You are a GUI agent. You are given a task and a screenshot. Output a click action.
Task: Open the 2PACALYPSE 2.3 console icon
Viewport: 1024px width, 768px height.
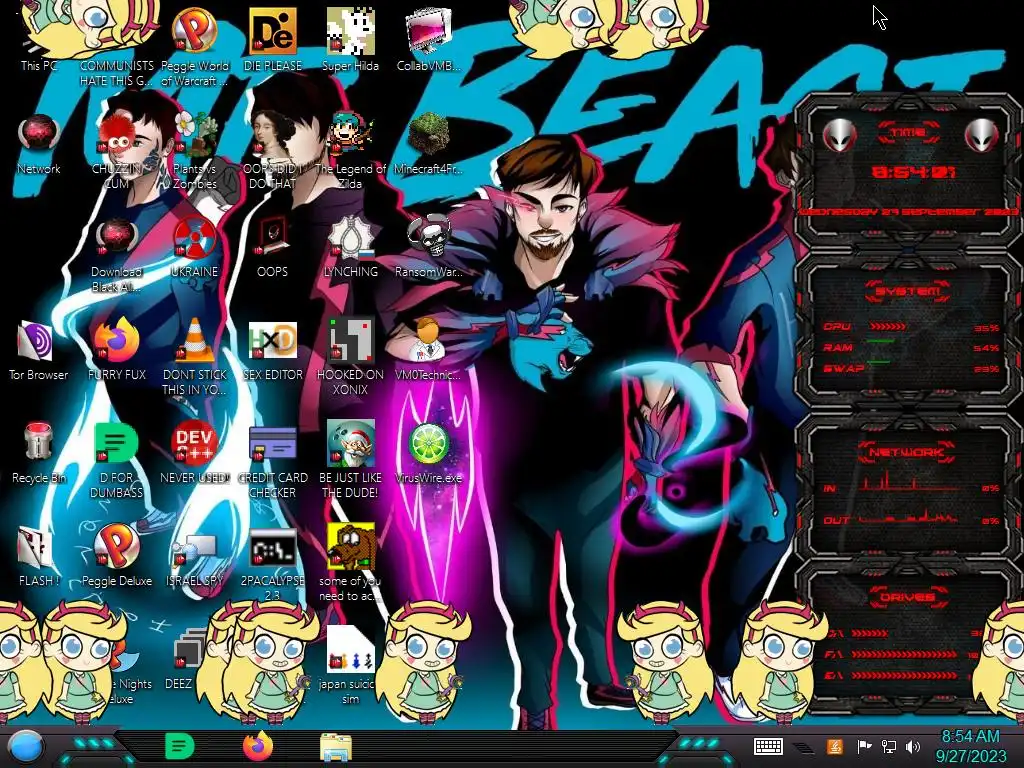272,563
